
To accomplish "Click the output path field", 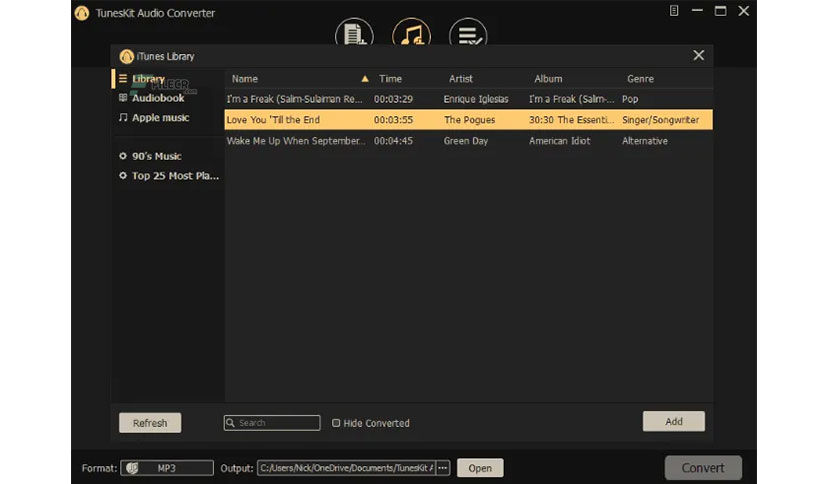I will click(347, 468).
